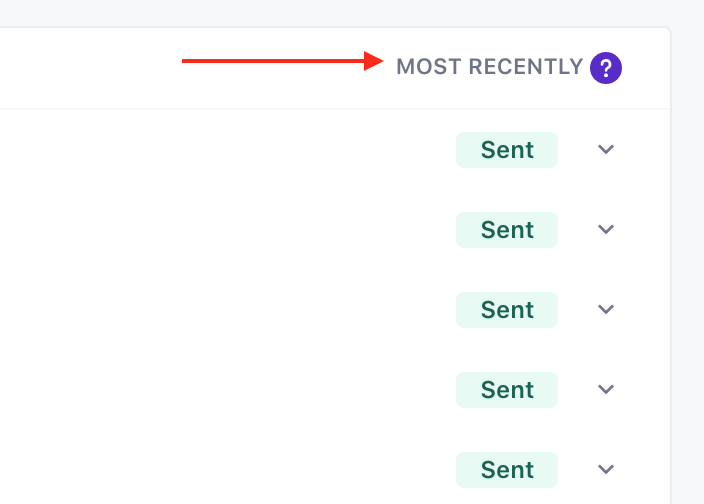704x504 pixels.
Task: Click the third Sent status badge
Action: (507, 310)
